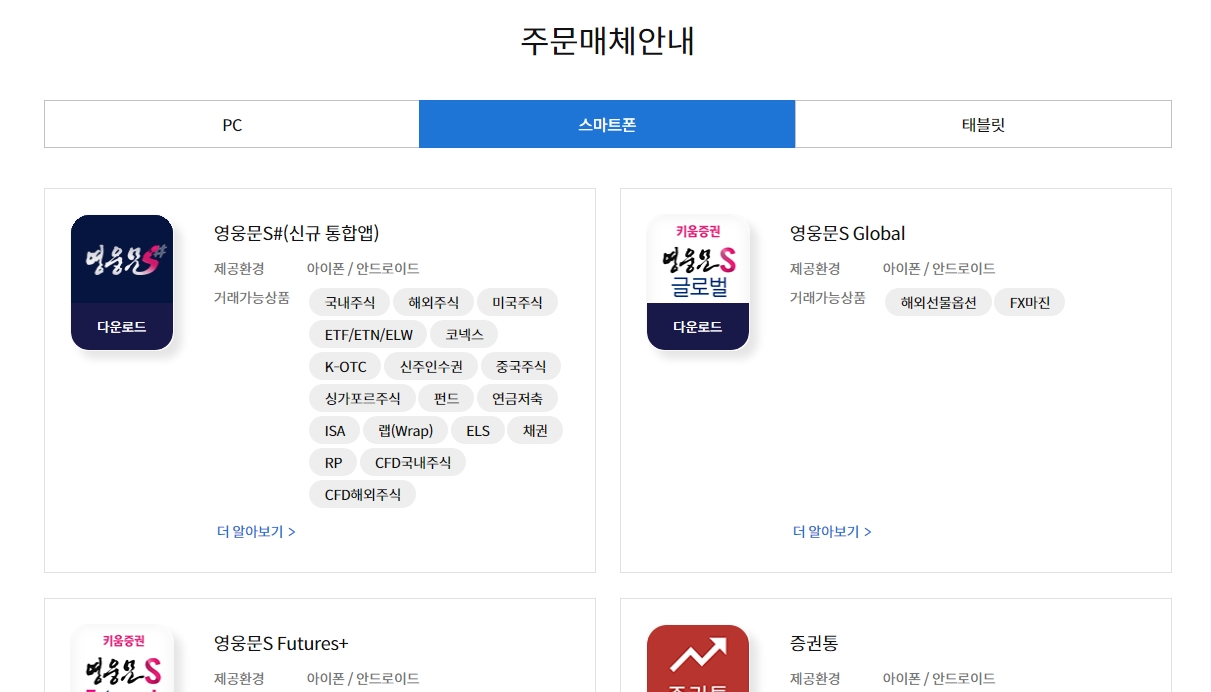Select the 펀드 tag
This screenshot has width=1211, height=692.
coord(446,398)
